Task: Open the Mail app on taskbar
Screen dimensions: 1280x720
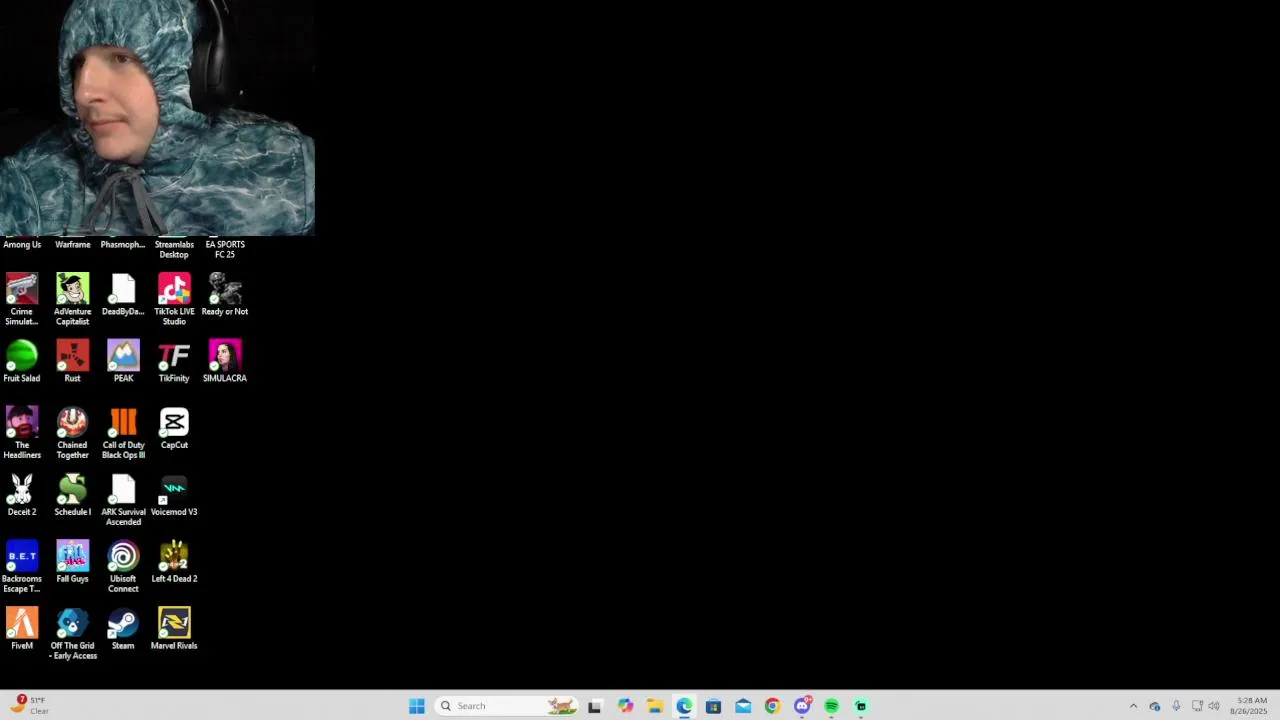Action: [x=743, y=706]
